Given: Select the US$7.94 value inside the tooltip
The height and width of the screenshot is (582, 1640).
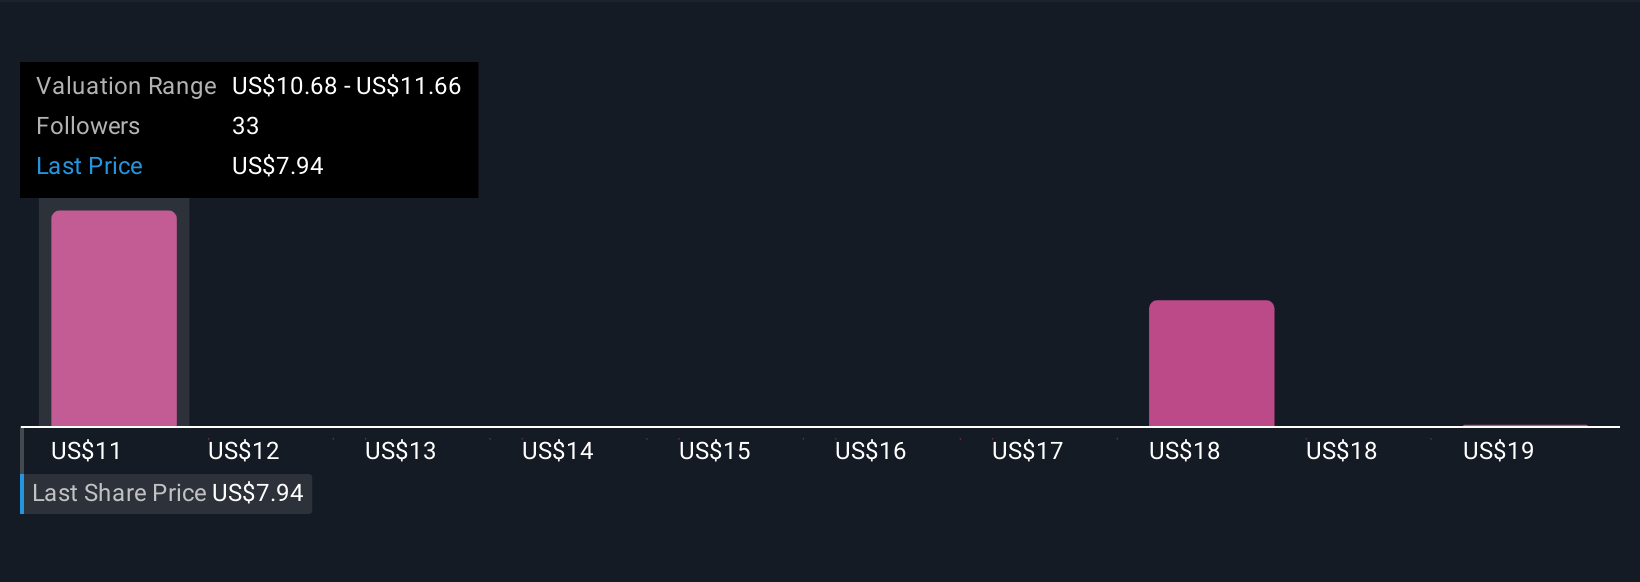Looking at the screenshot, I should point(278,166).
